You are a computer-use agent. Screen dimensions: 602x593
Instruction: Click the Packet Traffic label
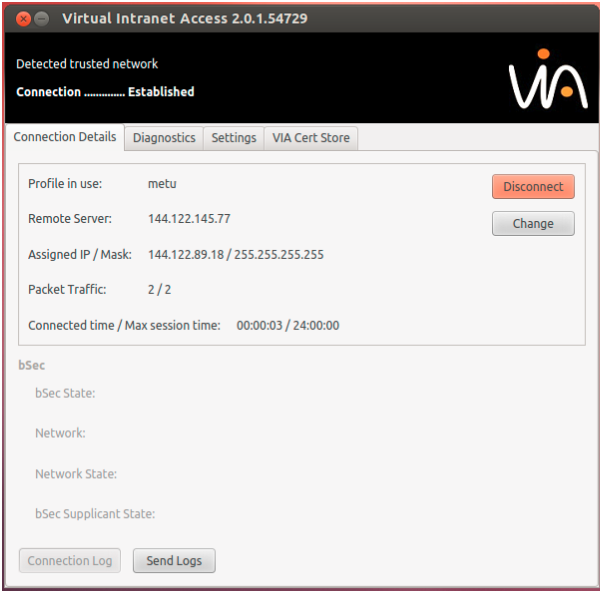point(67,289)
